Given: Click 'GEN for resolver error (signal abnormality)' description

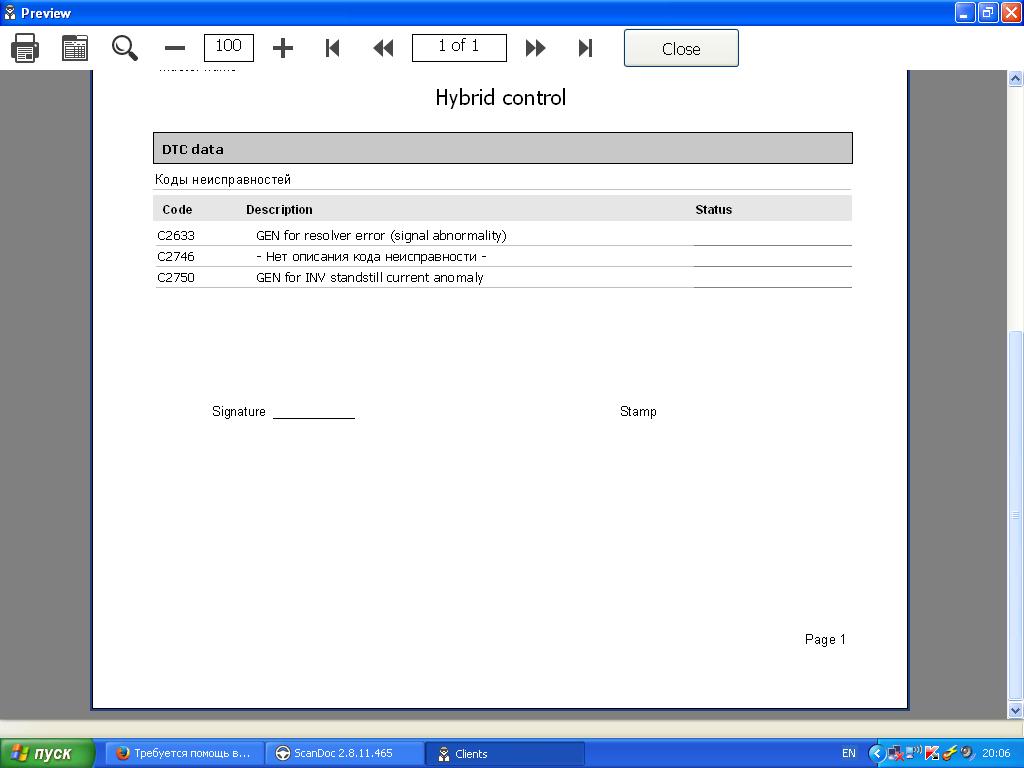Looking at the screenshot, I should click(x=381, y=236).
